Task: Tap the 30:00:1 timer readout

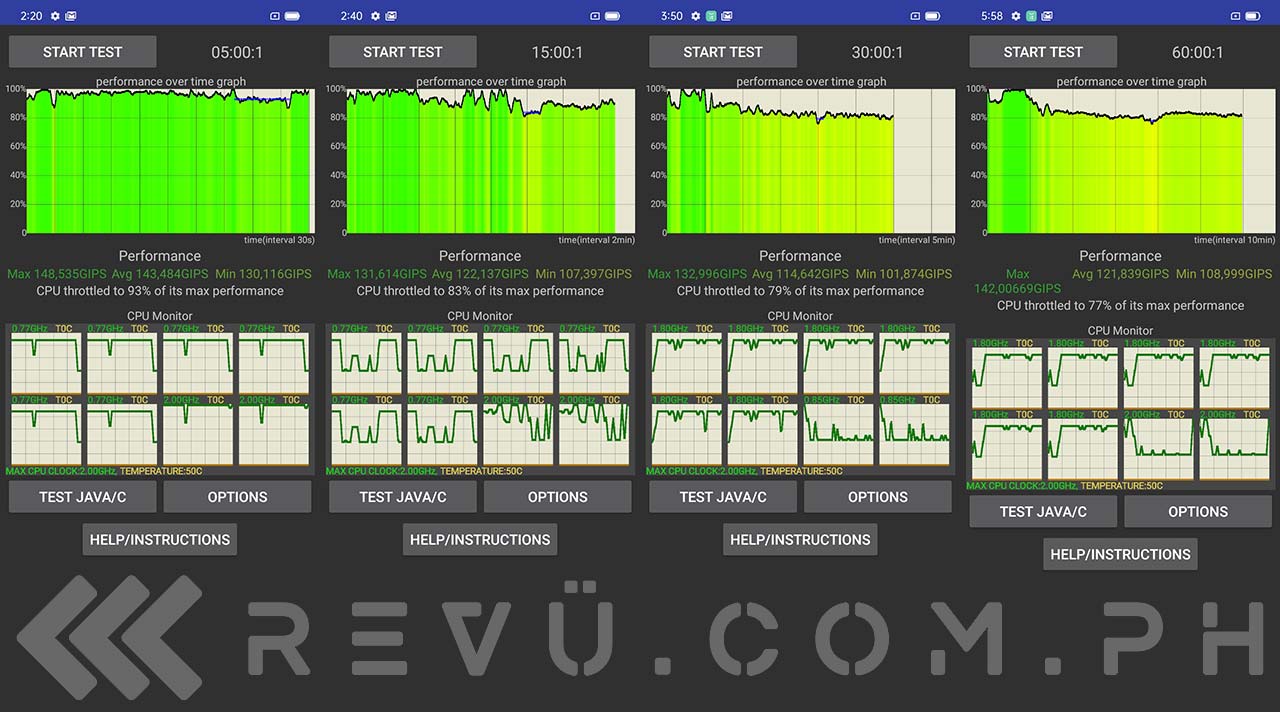Action: [x=877, y=52]
